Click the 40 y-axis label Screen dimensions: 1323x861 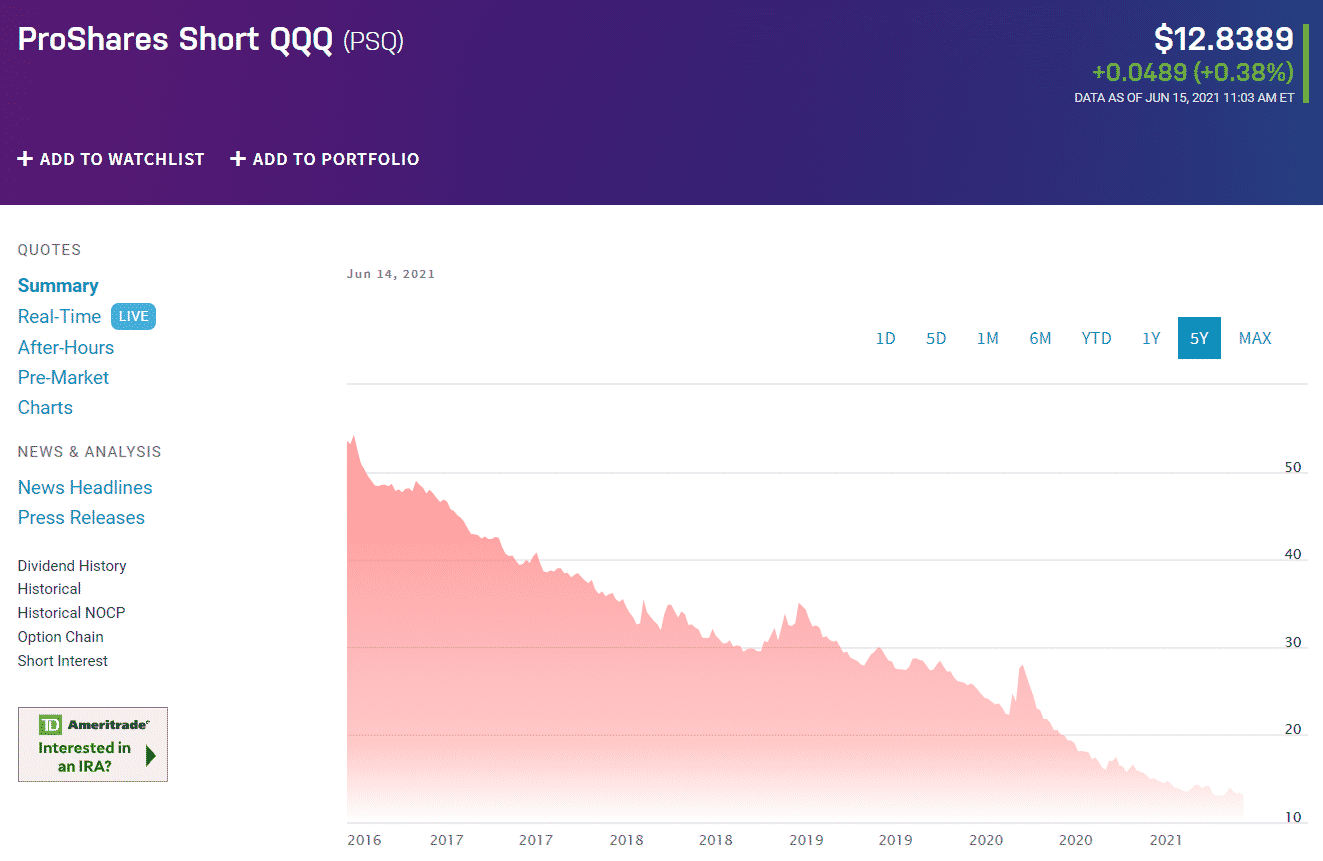1293,555
